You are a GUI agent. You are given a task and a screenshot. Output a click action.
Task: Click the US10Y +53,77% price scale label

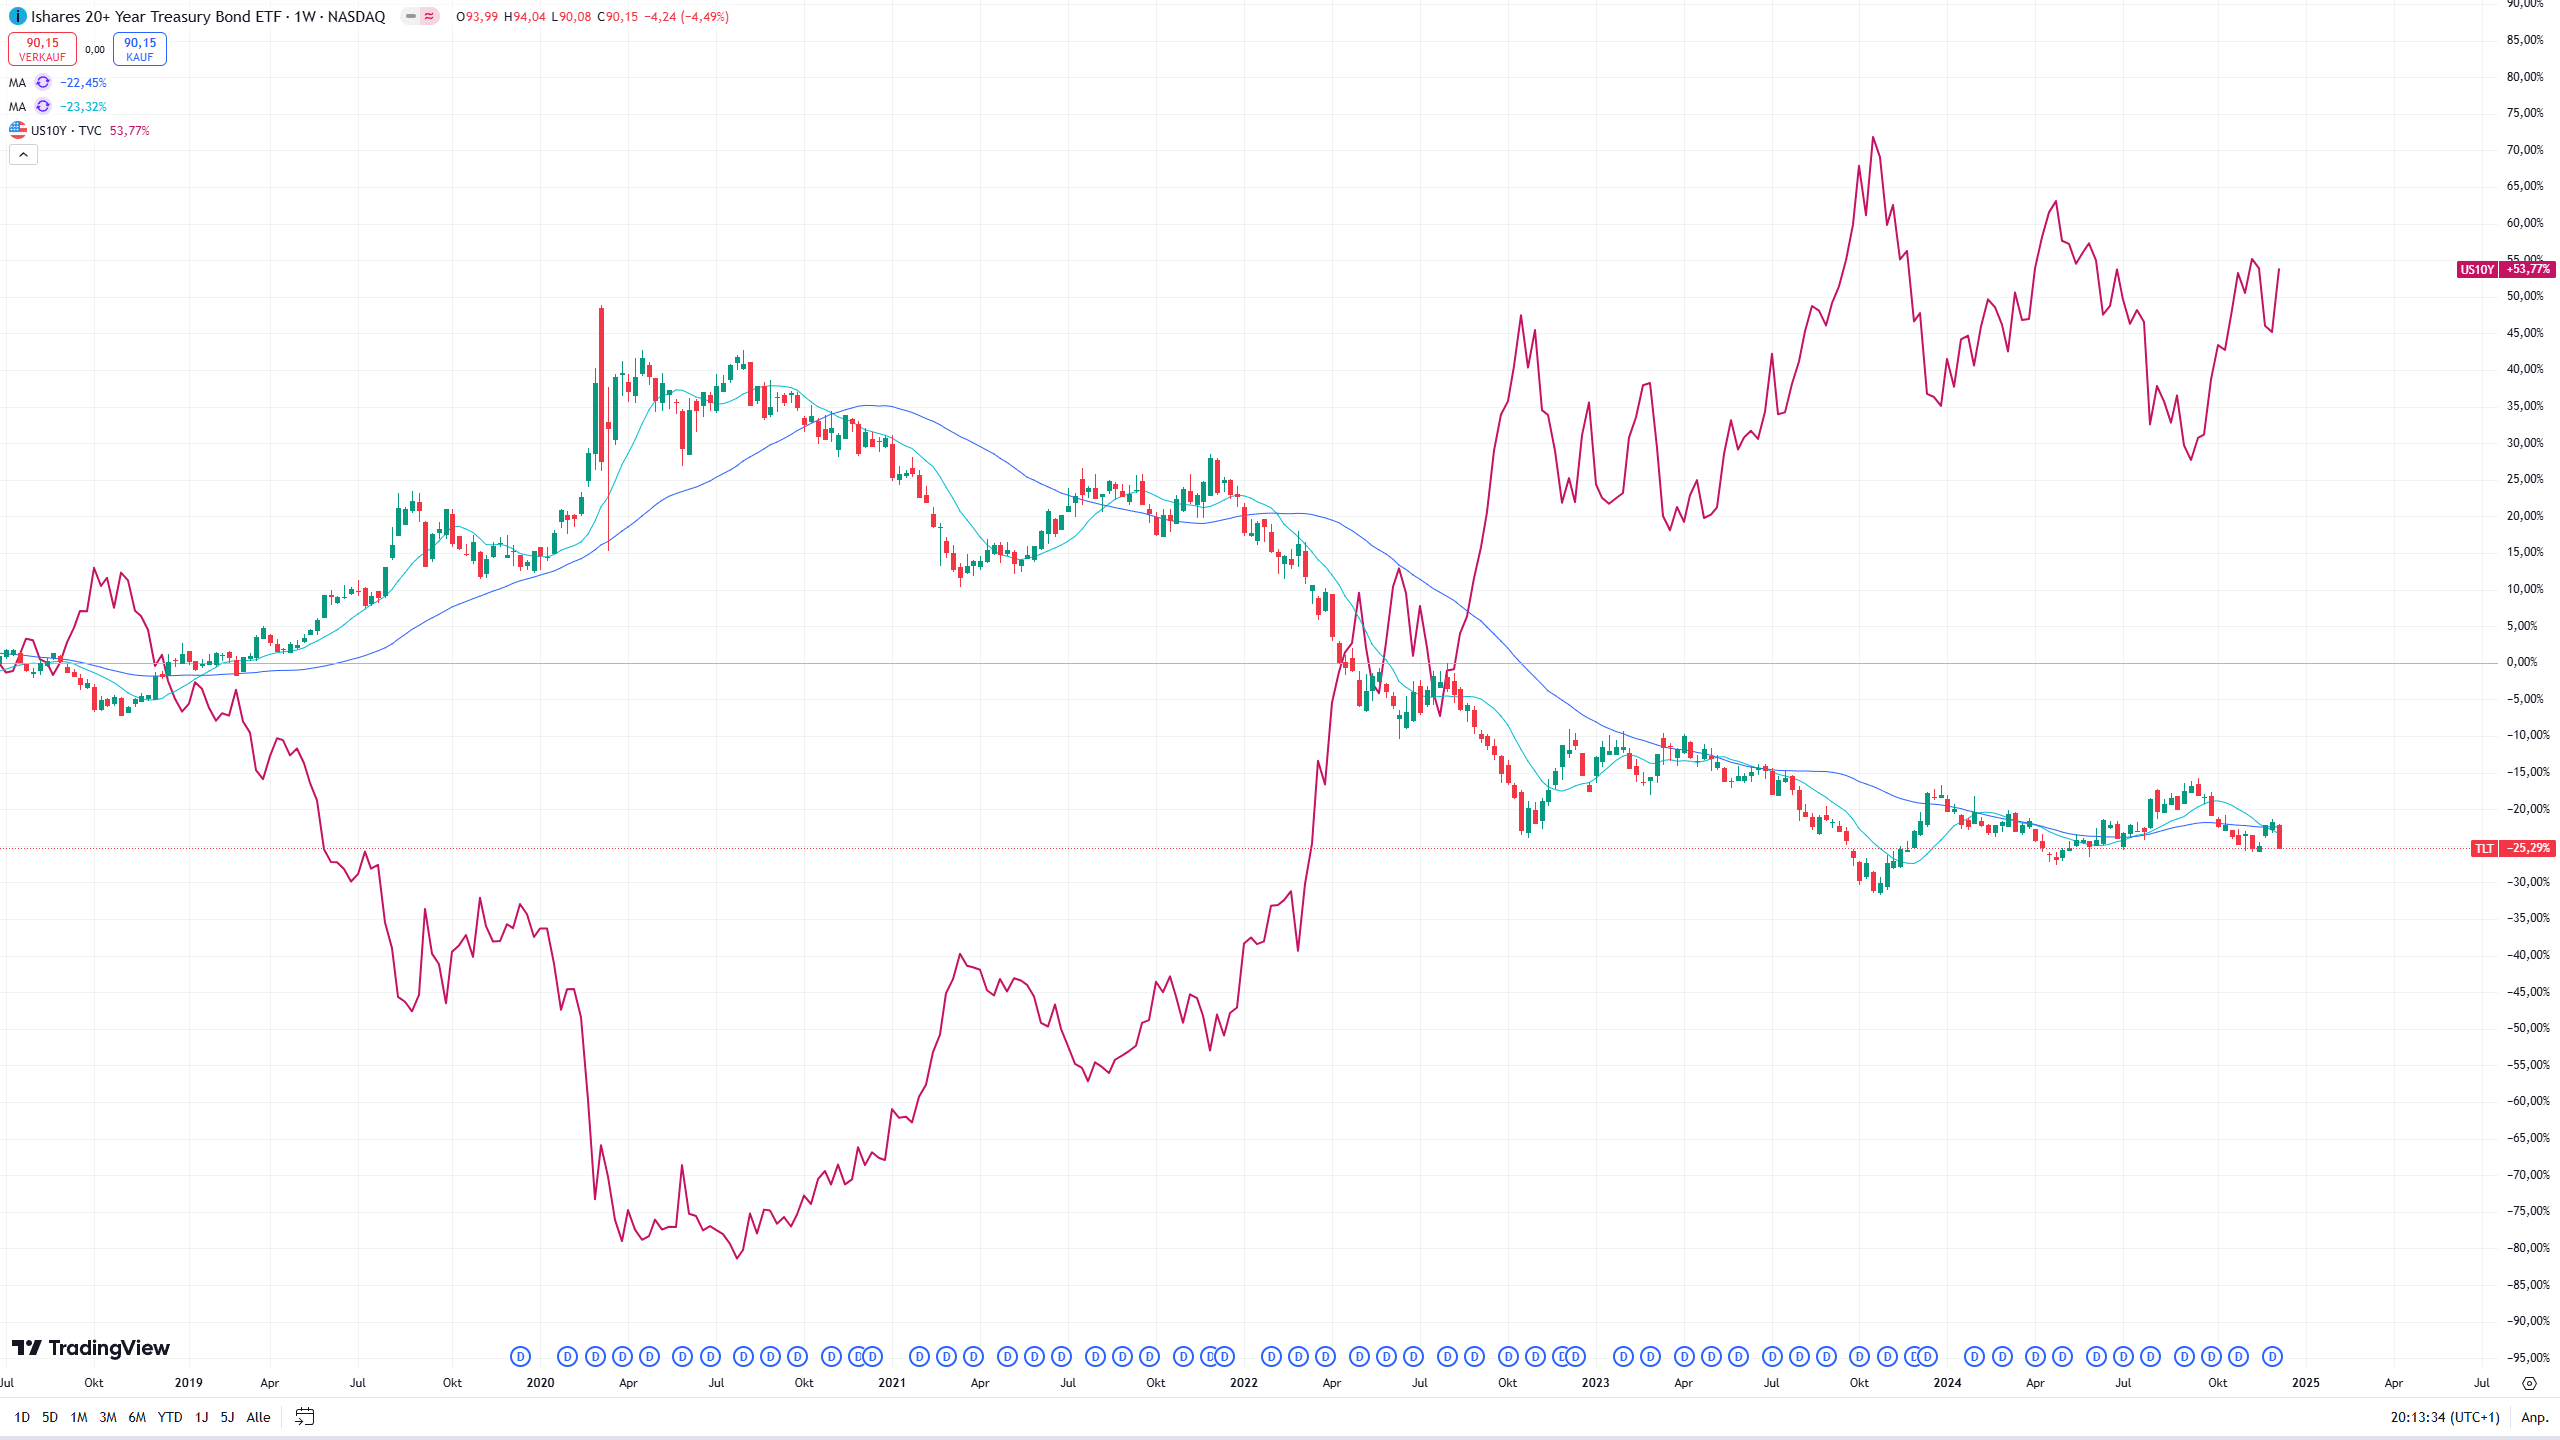click(2506, 270)
